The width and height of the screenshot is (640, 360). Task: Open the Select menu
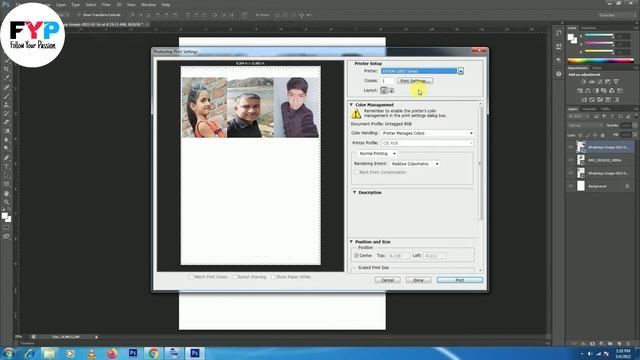[x=91, y=4]
